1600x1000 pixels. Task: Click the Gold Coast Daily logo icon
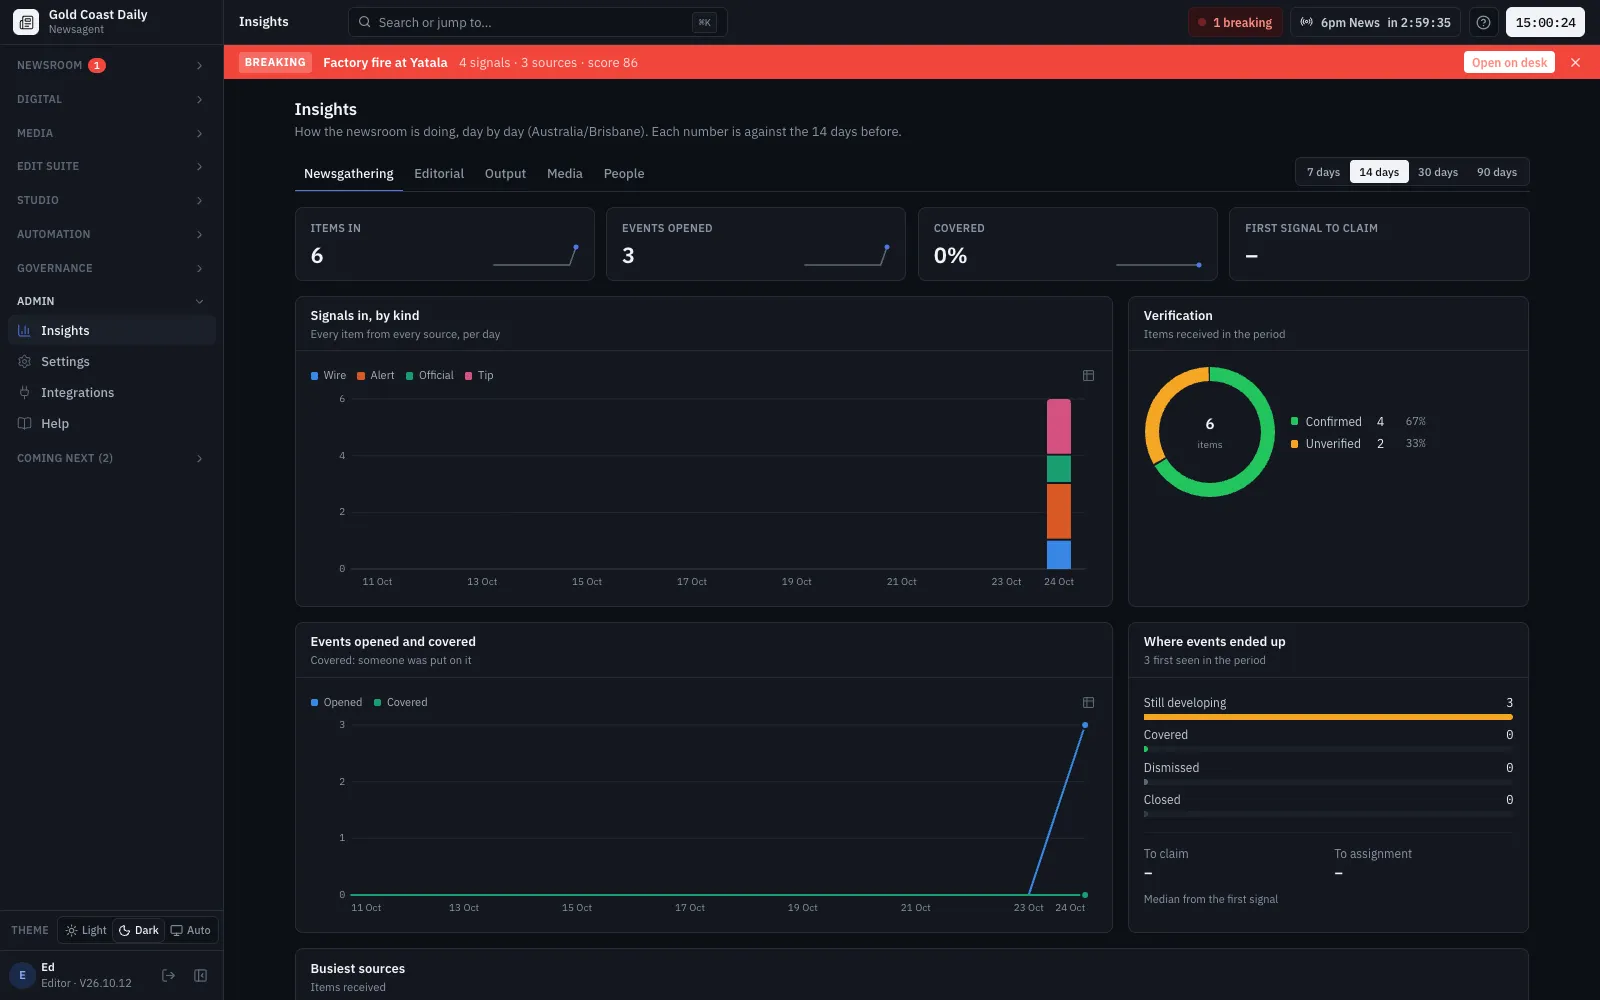point(26,22)
